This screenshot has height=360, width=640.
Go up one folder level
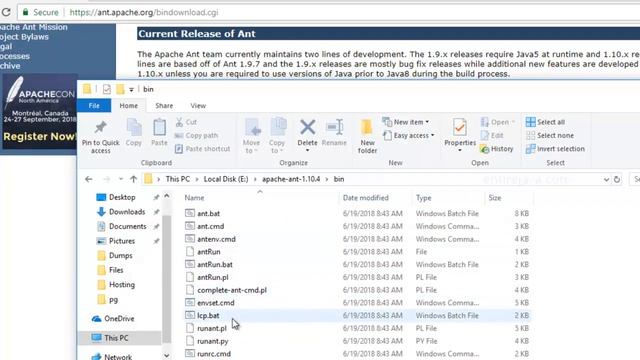tap(133, 179)
